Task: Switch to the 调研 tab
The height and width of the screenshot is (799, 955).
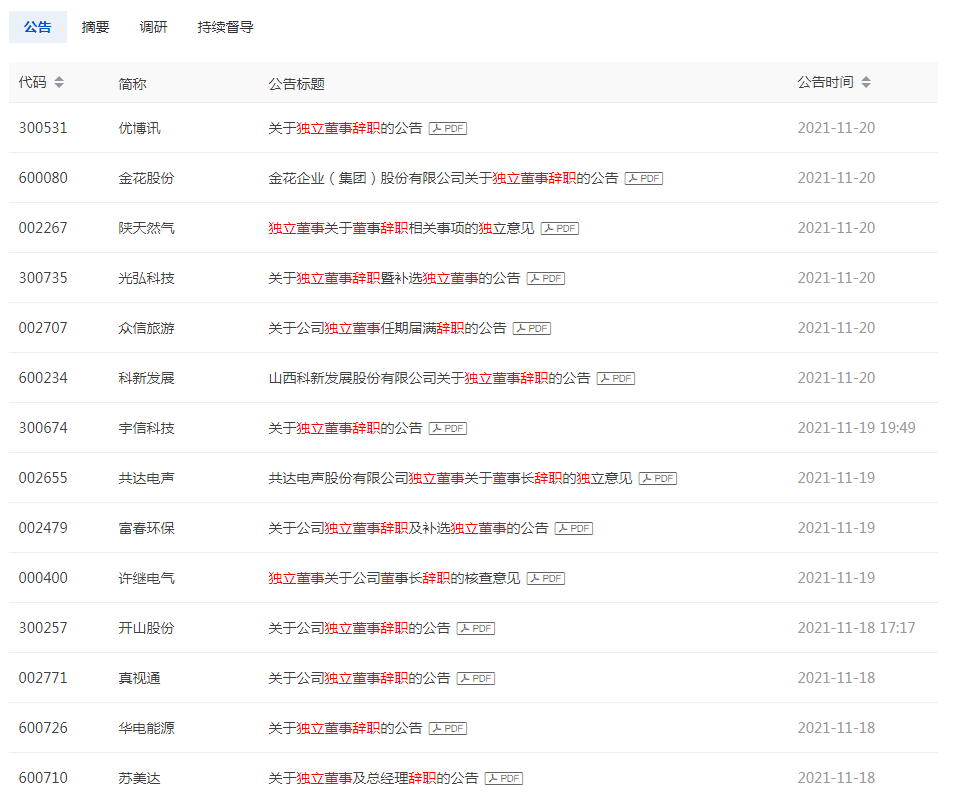Action: pos(154,27)
